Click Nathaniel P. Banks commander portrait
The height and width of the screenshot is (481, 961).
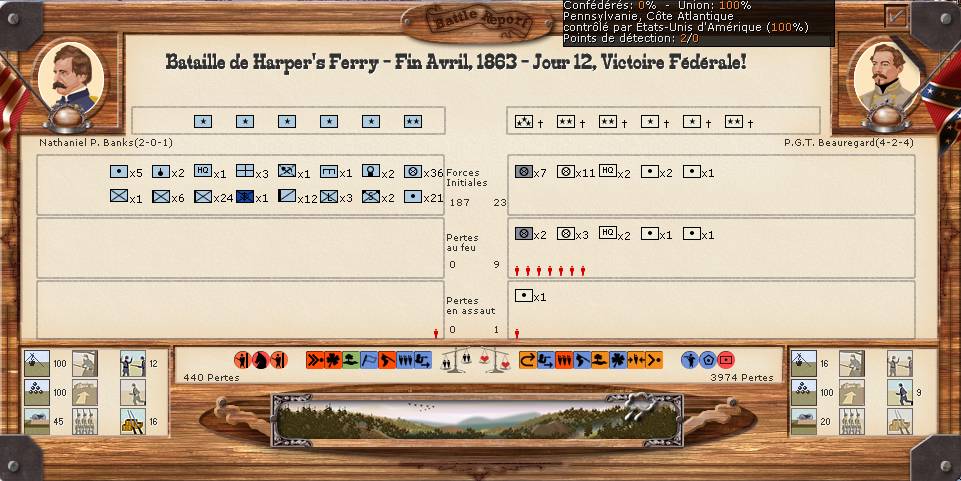[x=71, y=78]
